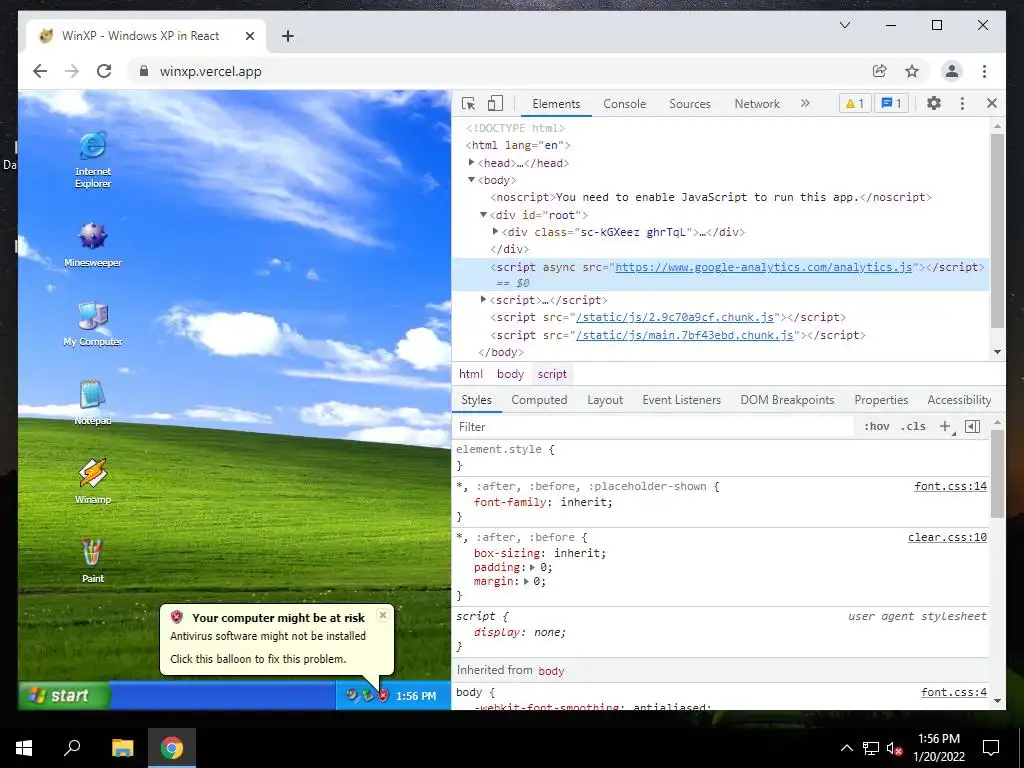The image size is (1024, 768).
Task: Collapse the div id root node
Action: pos(483,214)
